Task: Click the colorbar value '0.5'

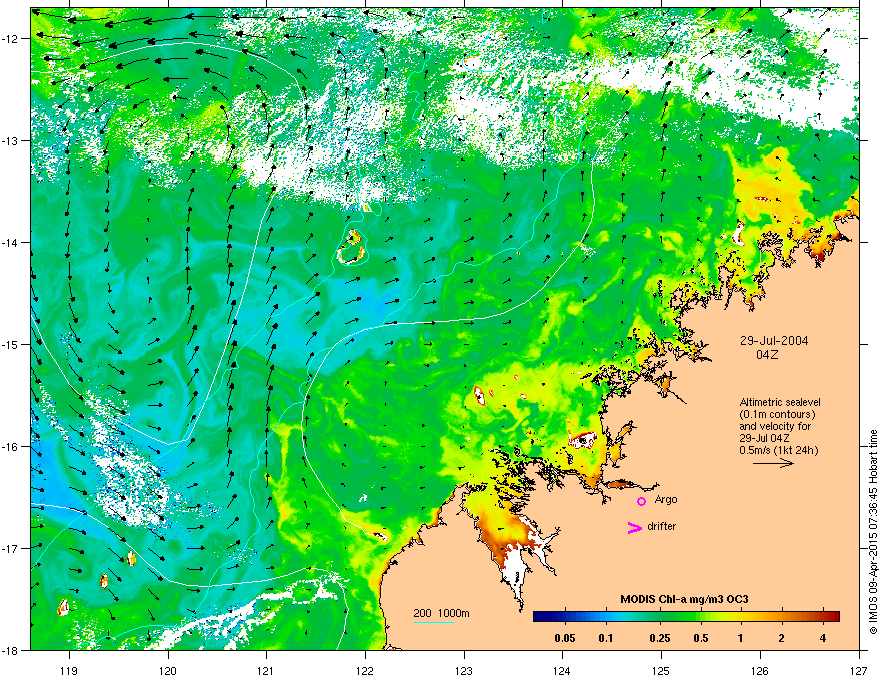Action: tap(700, 638)
